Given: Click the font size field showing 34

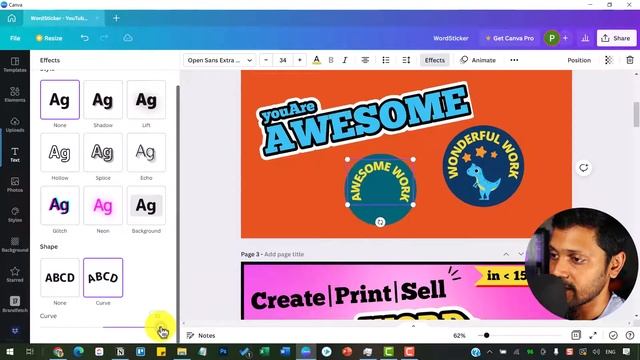Looking at the screenshot, I should click(x=283, y=60).
